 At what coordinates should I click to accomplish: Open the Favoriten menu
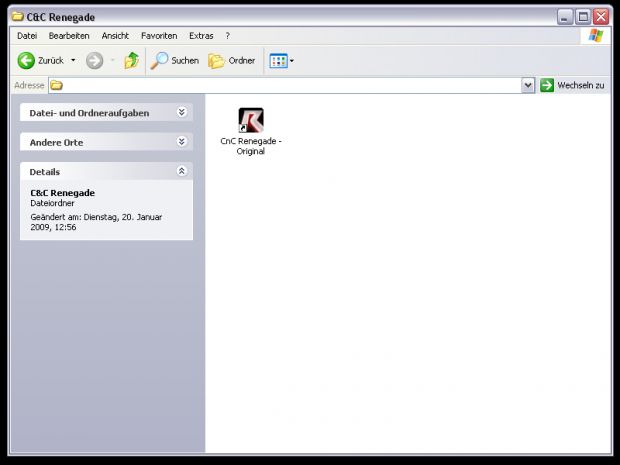159,36
